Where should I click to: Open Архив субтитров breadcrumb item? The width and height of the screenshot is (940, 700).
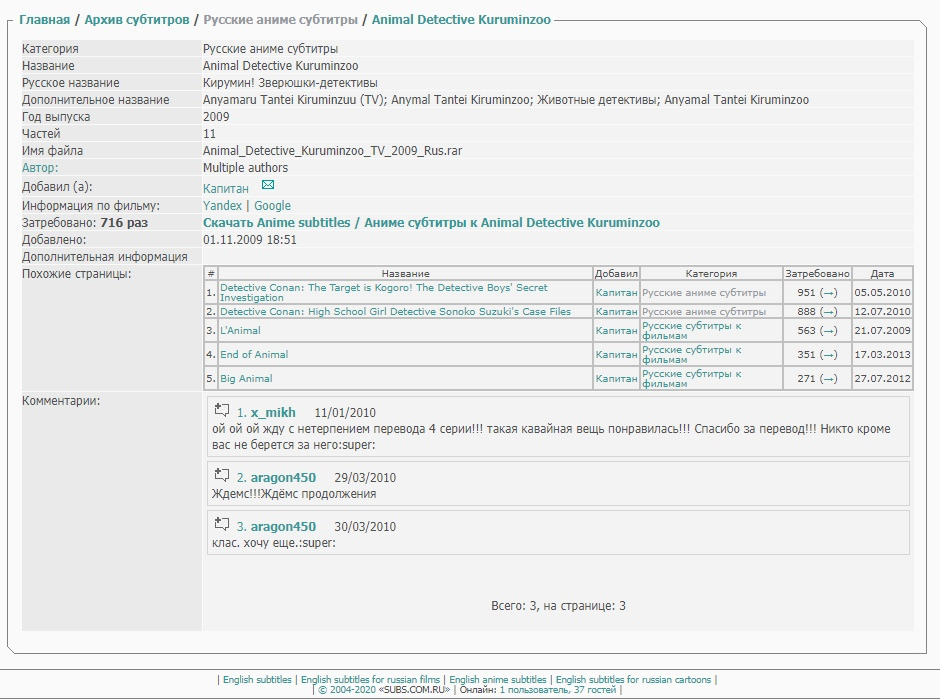point(137,20)
